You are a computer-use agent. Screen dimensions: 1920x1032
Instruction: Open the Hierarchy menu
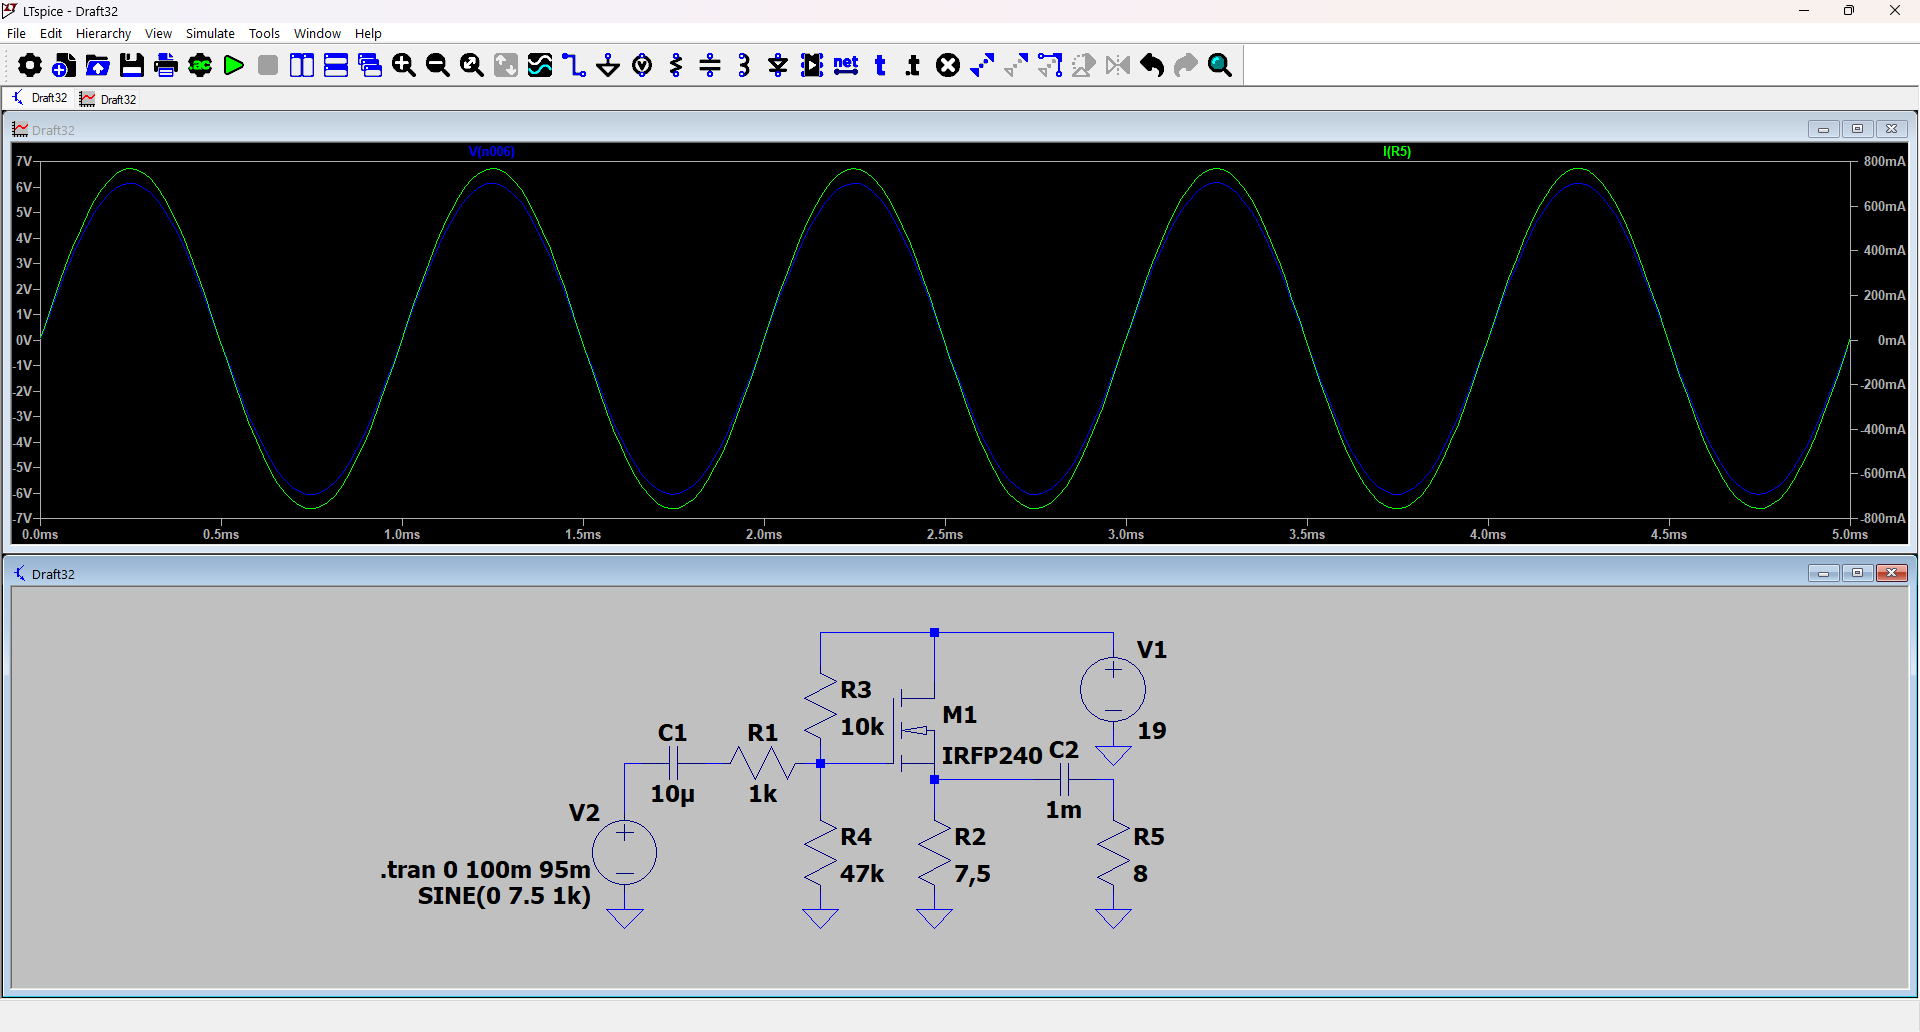coord(104,33)
